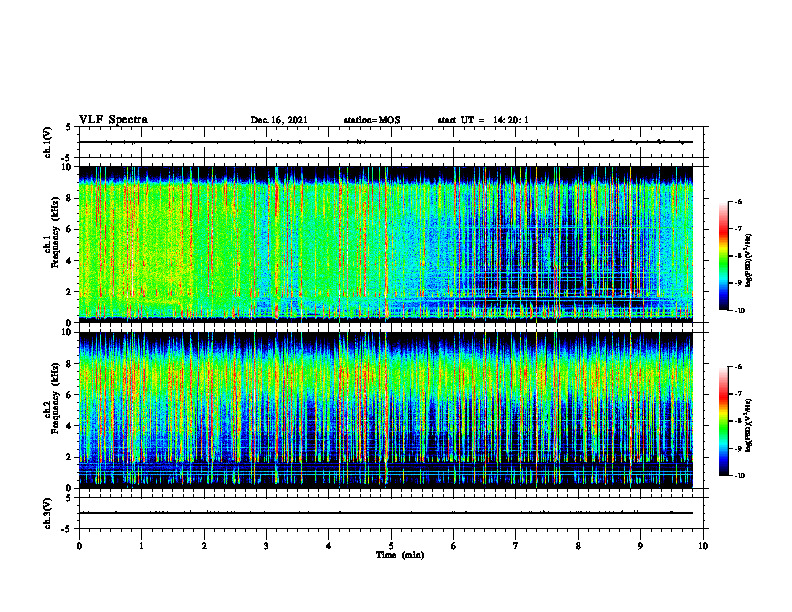This screenshot has width=792, height=612.
Task: Click the ch.2 color bar PSD unit label
Action: 749,425
